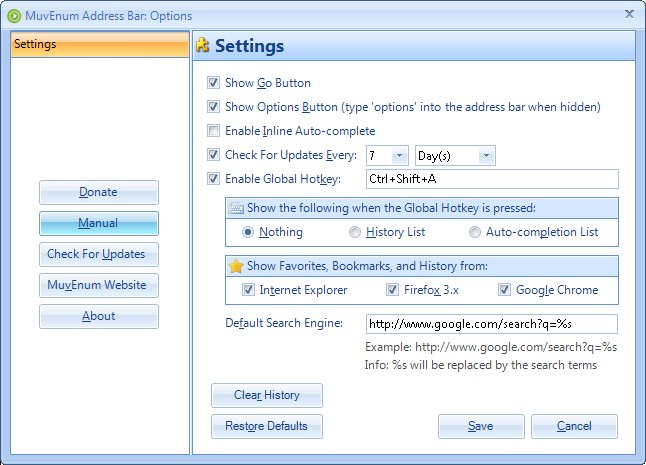Click the large Settings heading text

point(249,46)
